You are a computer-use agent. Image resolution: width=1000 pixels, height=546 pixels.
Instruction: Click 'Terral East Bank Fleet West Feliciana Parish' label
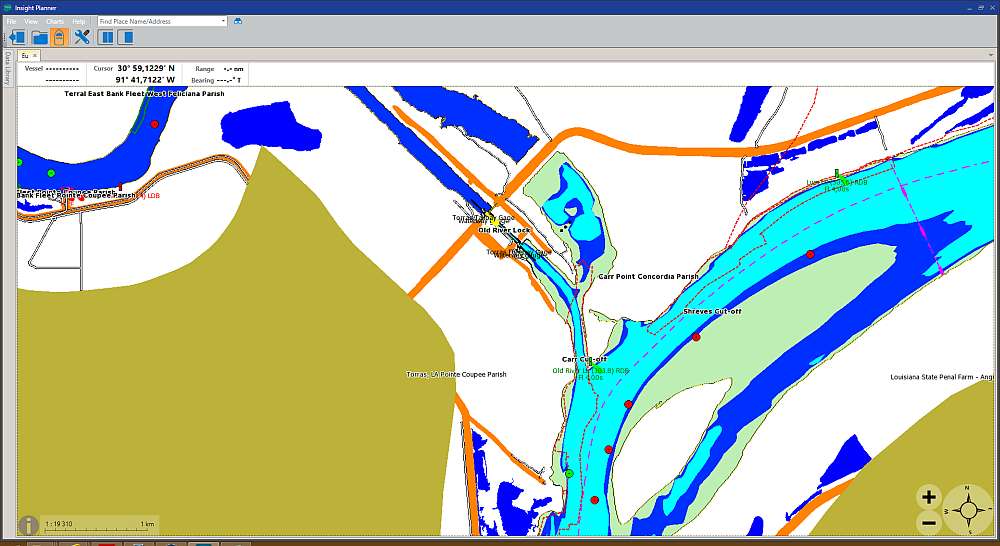coord(144,94)
